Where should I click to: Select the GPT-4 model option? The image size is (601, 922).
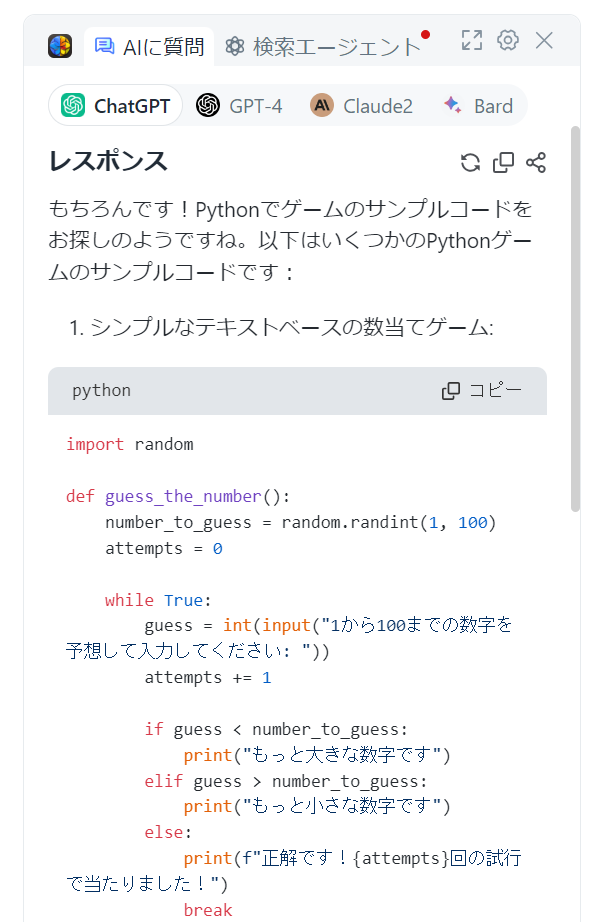239,106
